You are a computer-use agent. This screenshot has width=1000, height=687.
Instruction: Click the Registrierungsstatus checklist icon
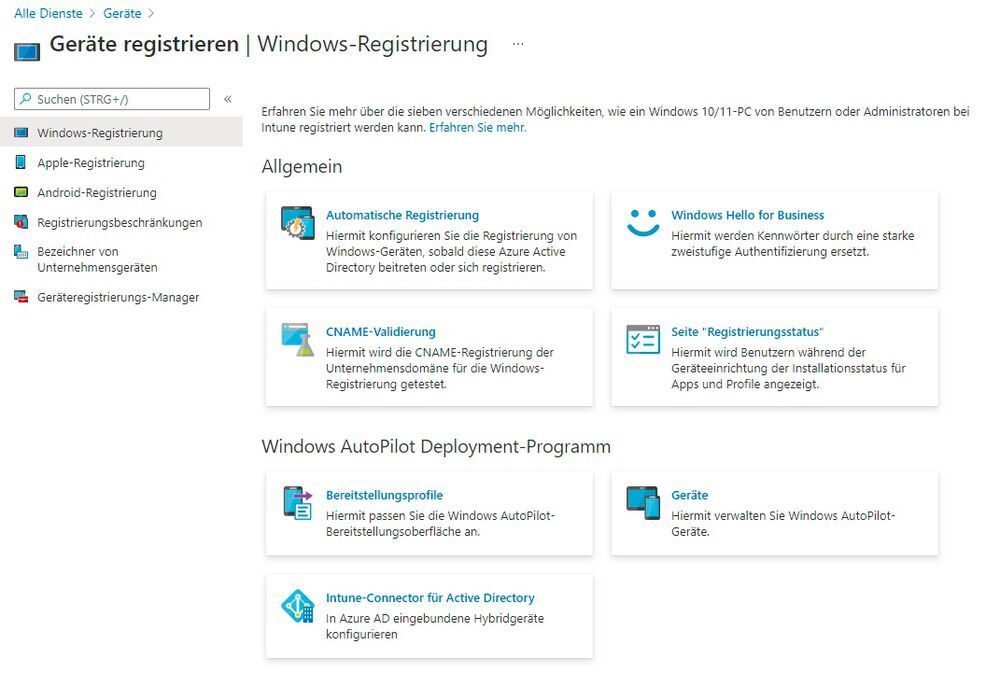coord(643,341)
